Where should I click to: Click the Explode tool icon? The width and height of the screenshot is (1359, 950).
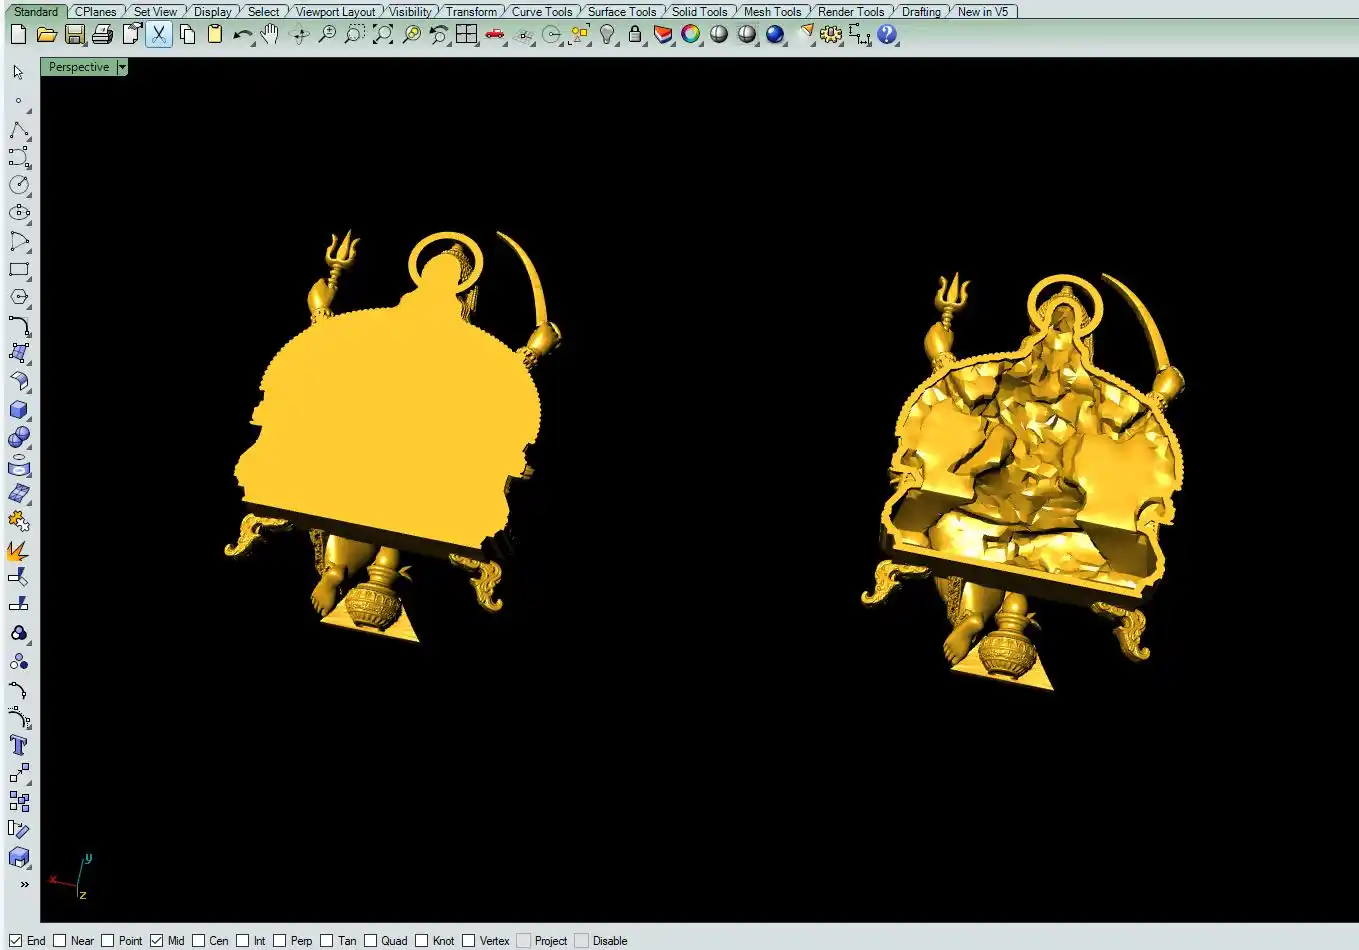(19, 550)
